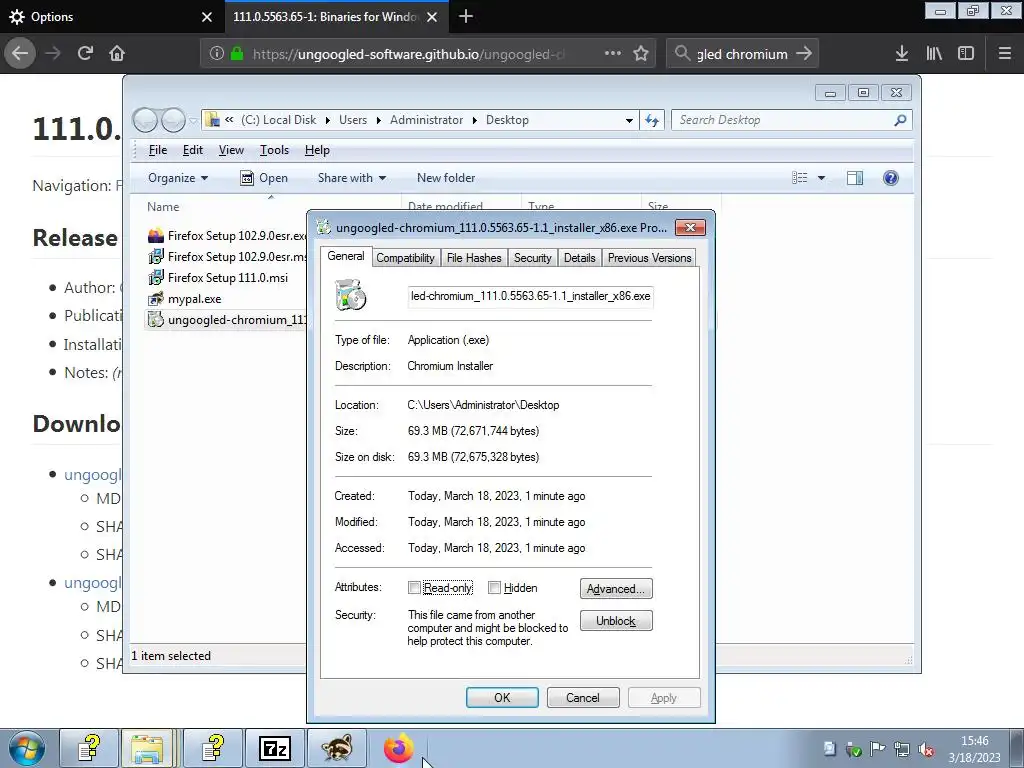Check the Read-only attribute checkbox
The height and width of the screenshot is (768, 1024).
(x=414, y=588)
